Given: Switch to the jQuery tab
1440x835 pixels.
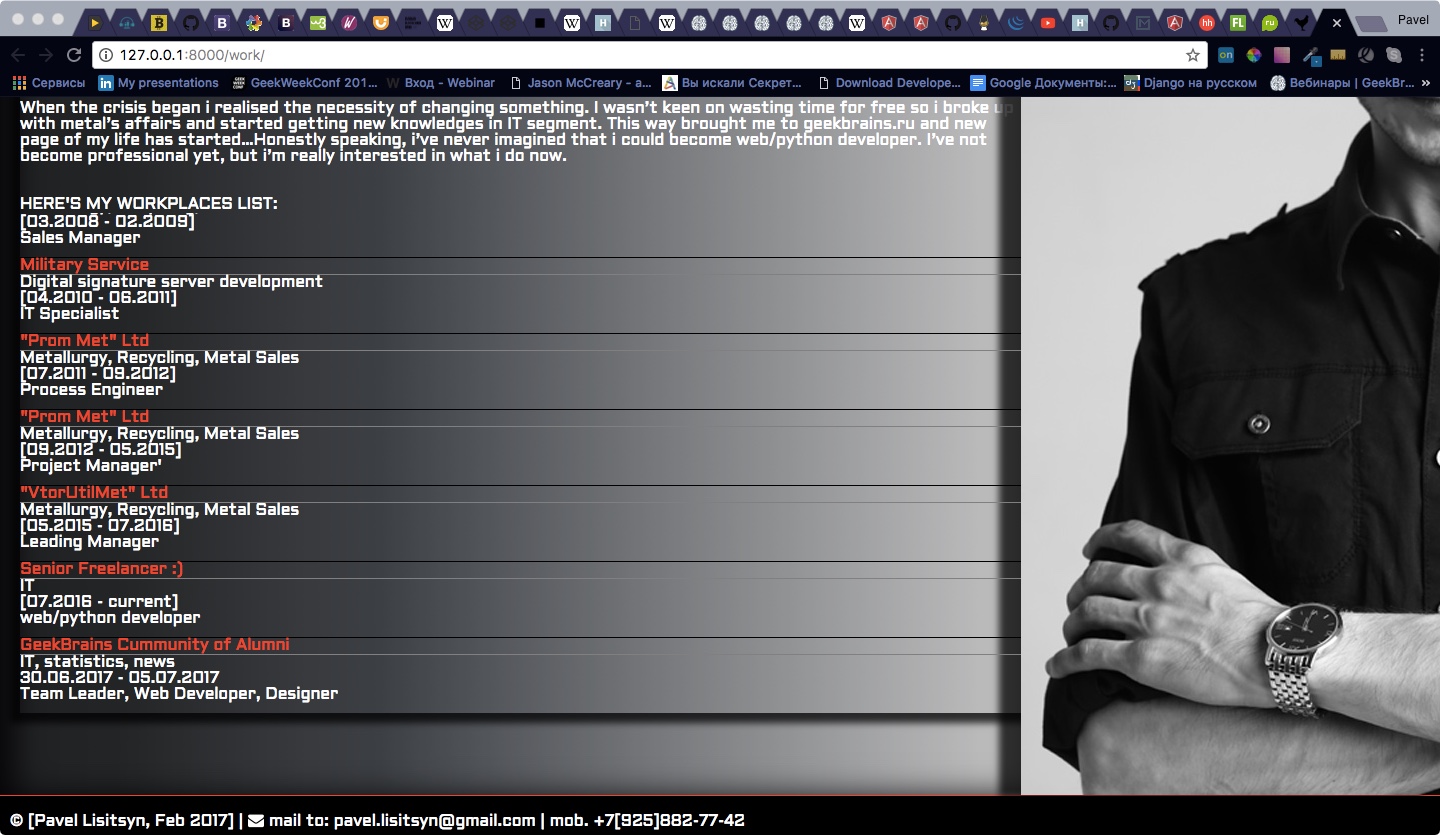Looking at the screenshot, I should pos(1016,22).
